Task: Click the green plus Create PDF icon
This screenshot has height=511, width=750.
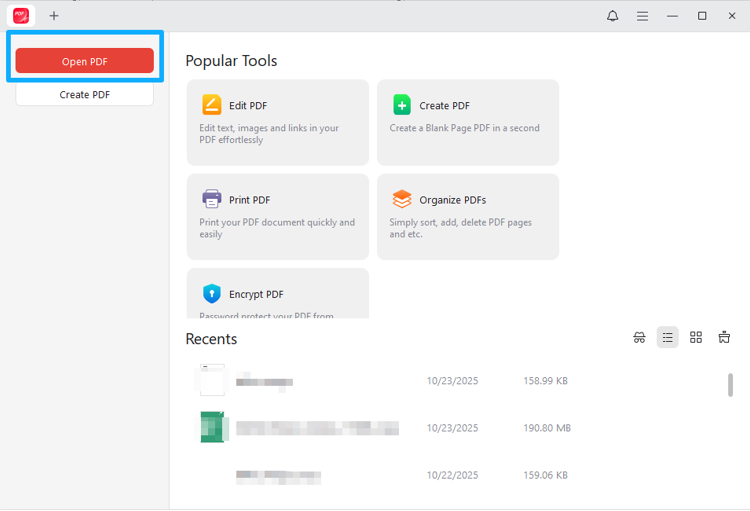Action: click(402, 105)
